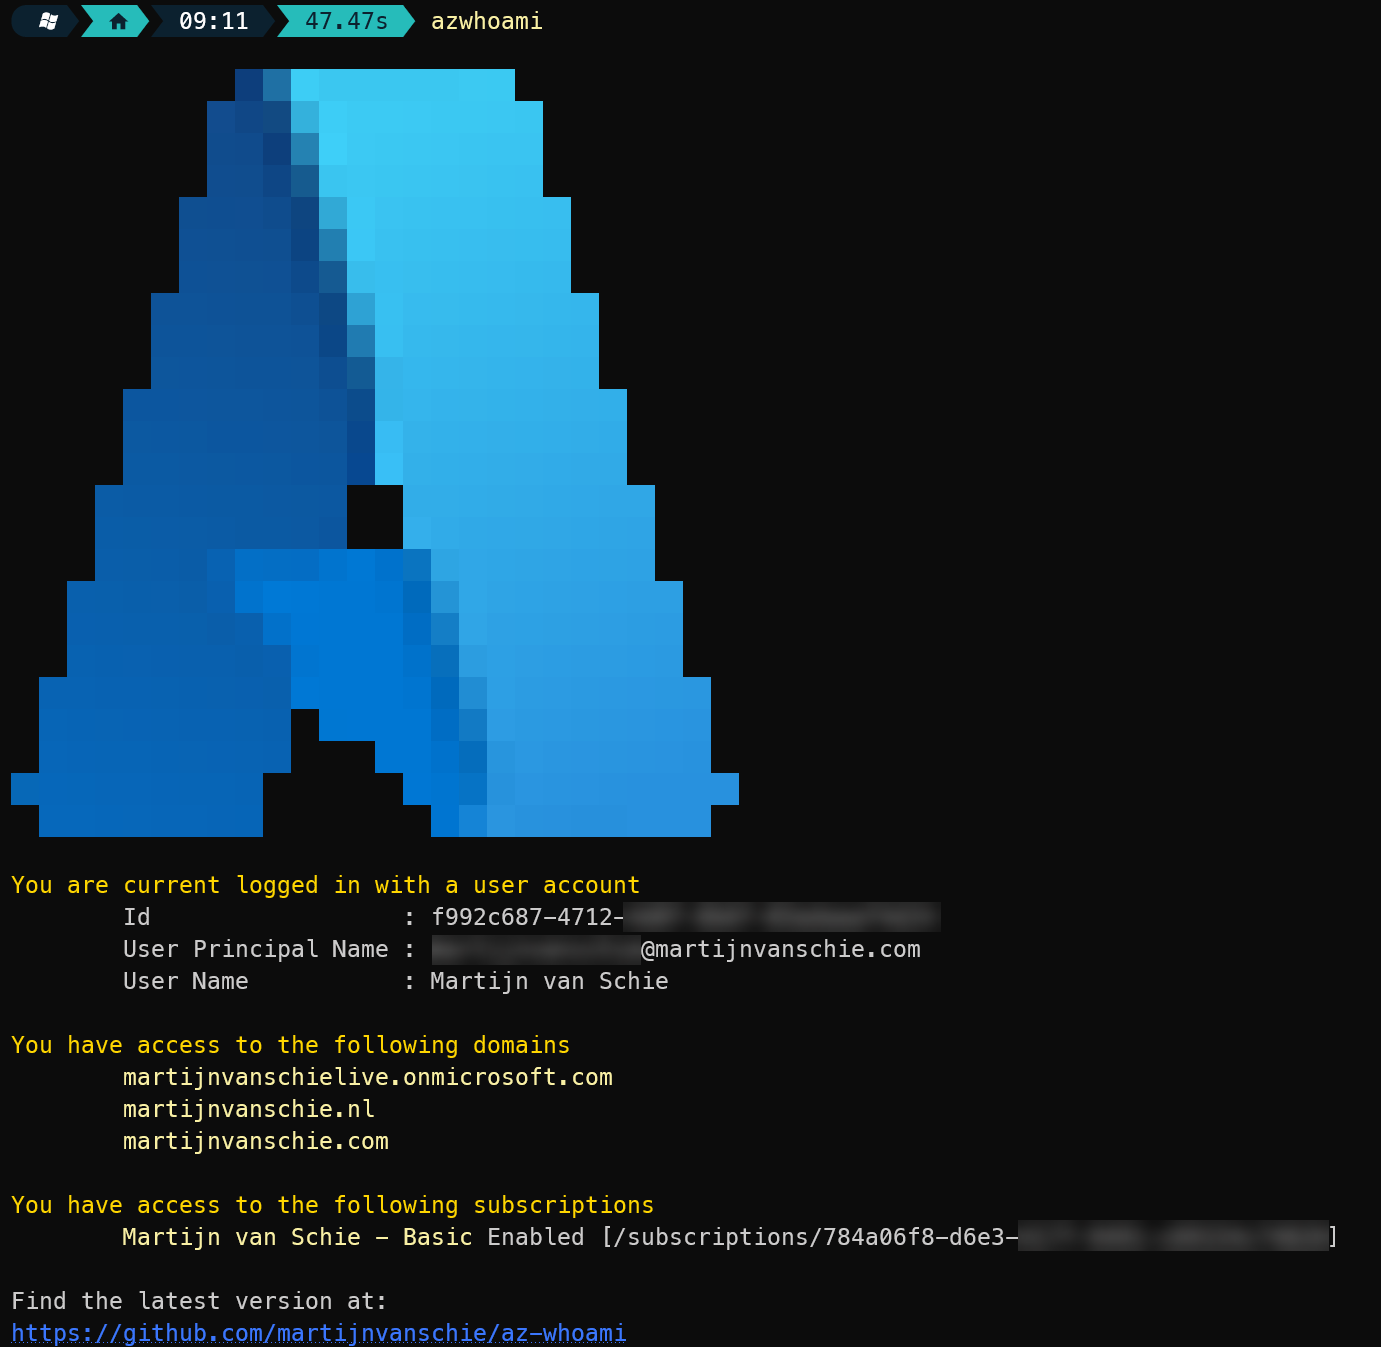
Task: Select the home folder icon in the prompt
Action: pos(114,21)
